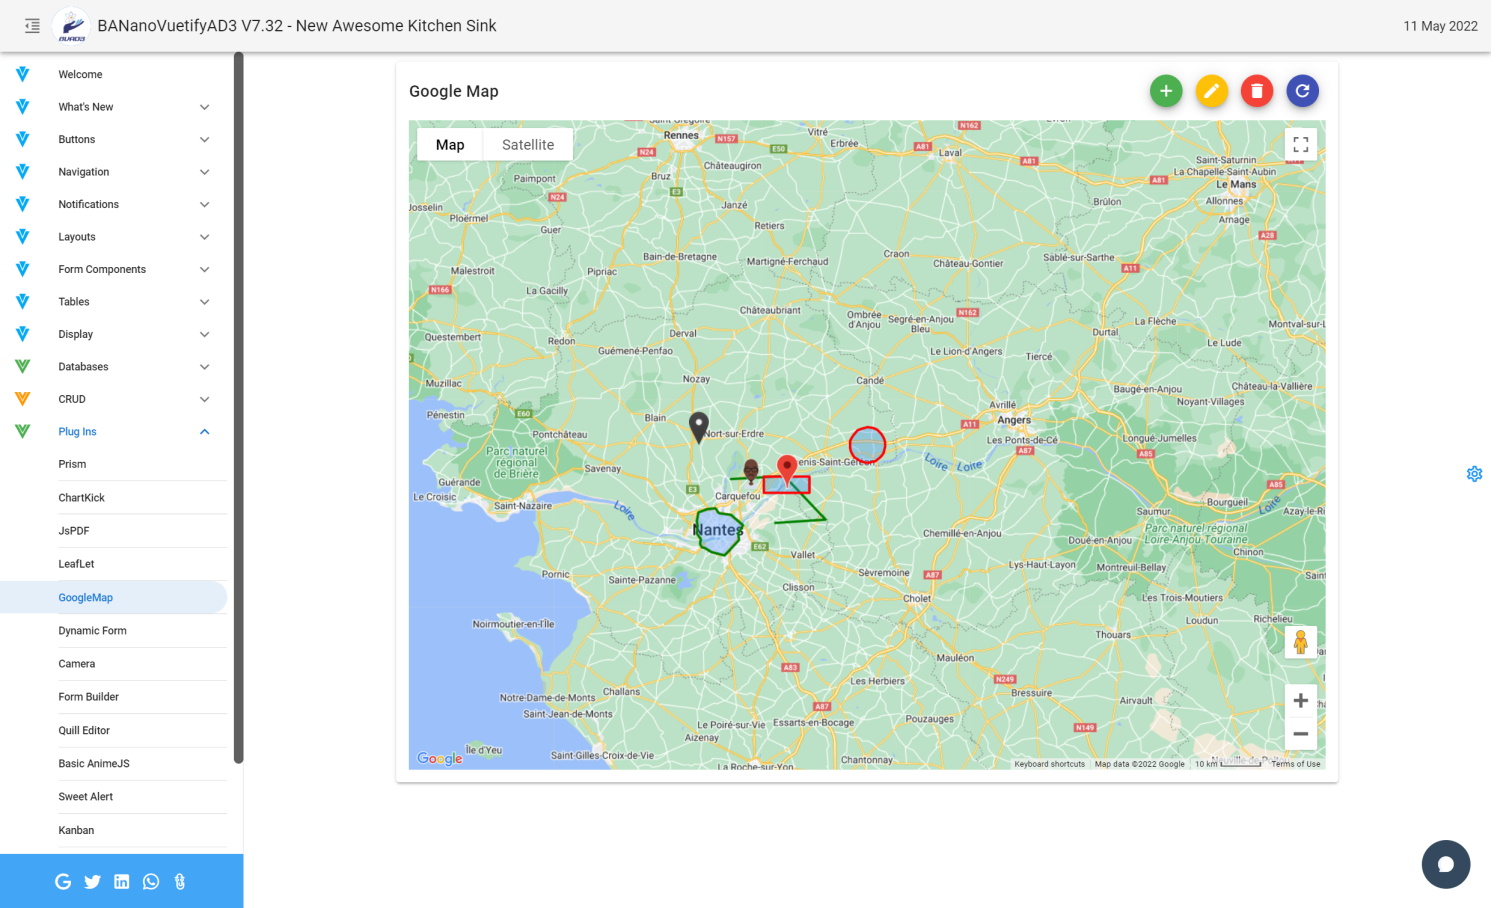The height and width of the screenshot is (908, 1500).
Task: Click the sidebar vertical scrollbar
Action: (238, 408)
